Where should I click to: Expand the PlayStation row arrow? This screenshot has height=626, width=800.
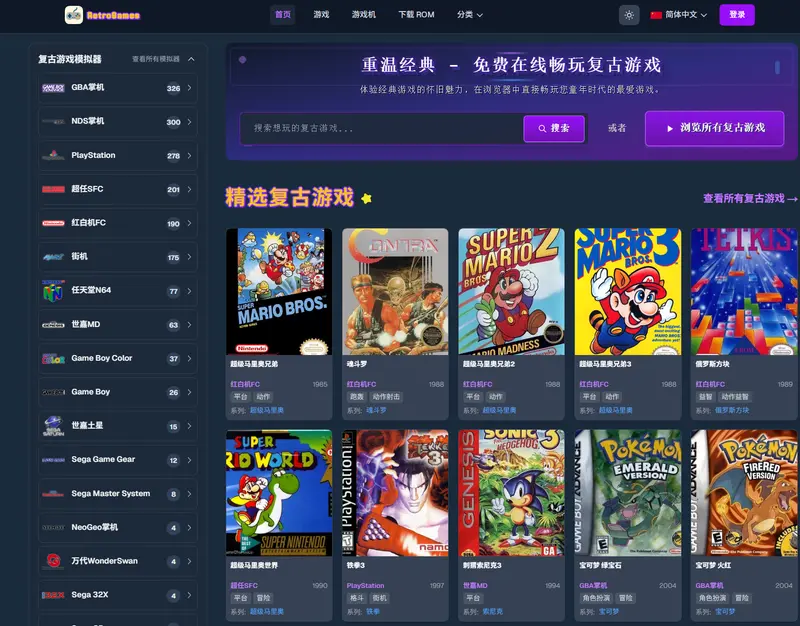(189, 156)
